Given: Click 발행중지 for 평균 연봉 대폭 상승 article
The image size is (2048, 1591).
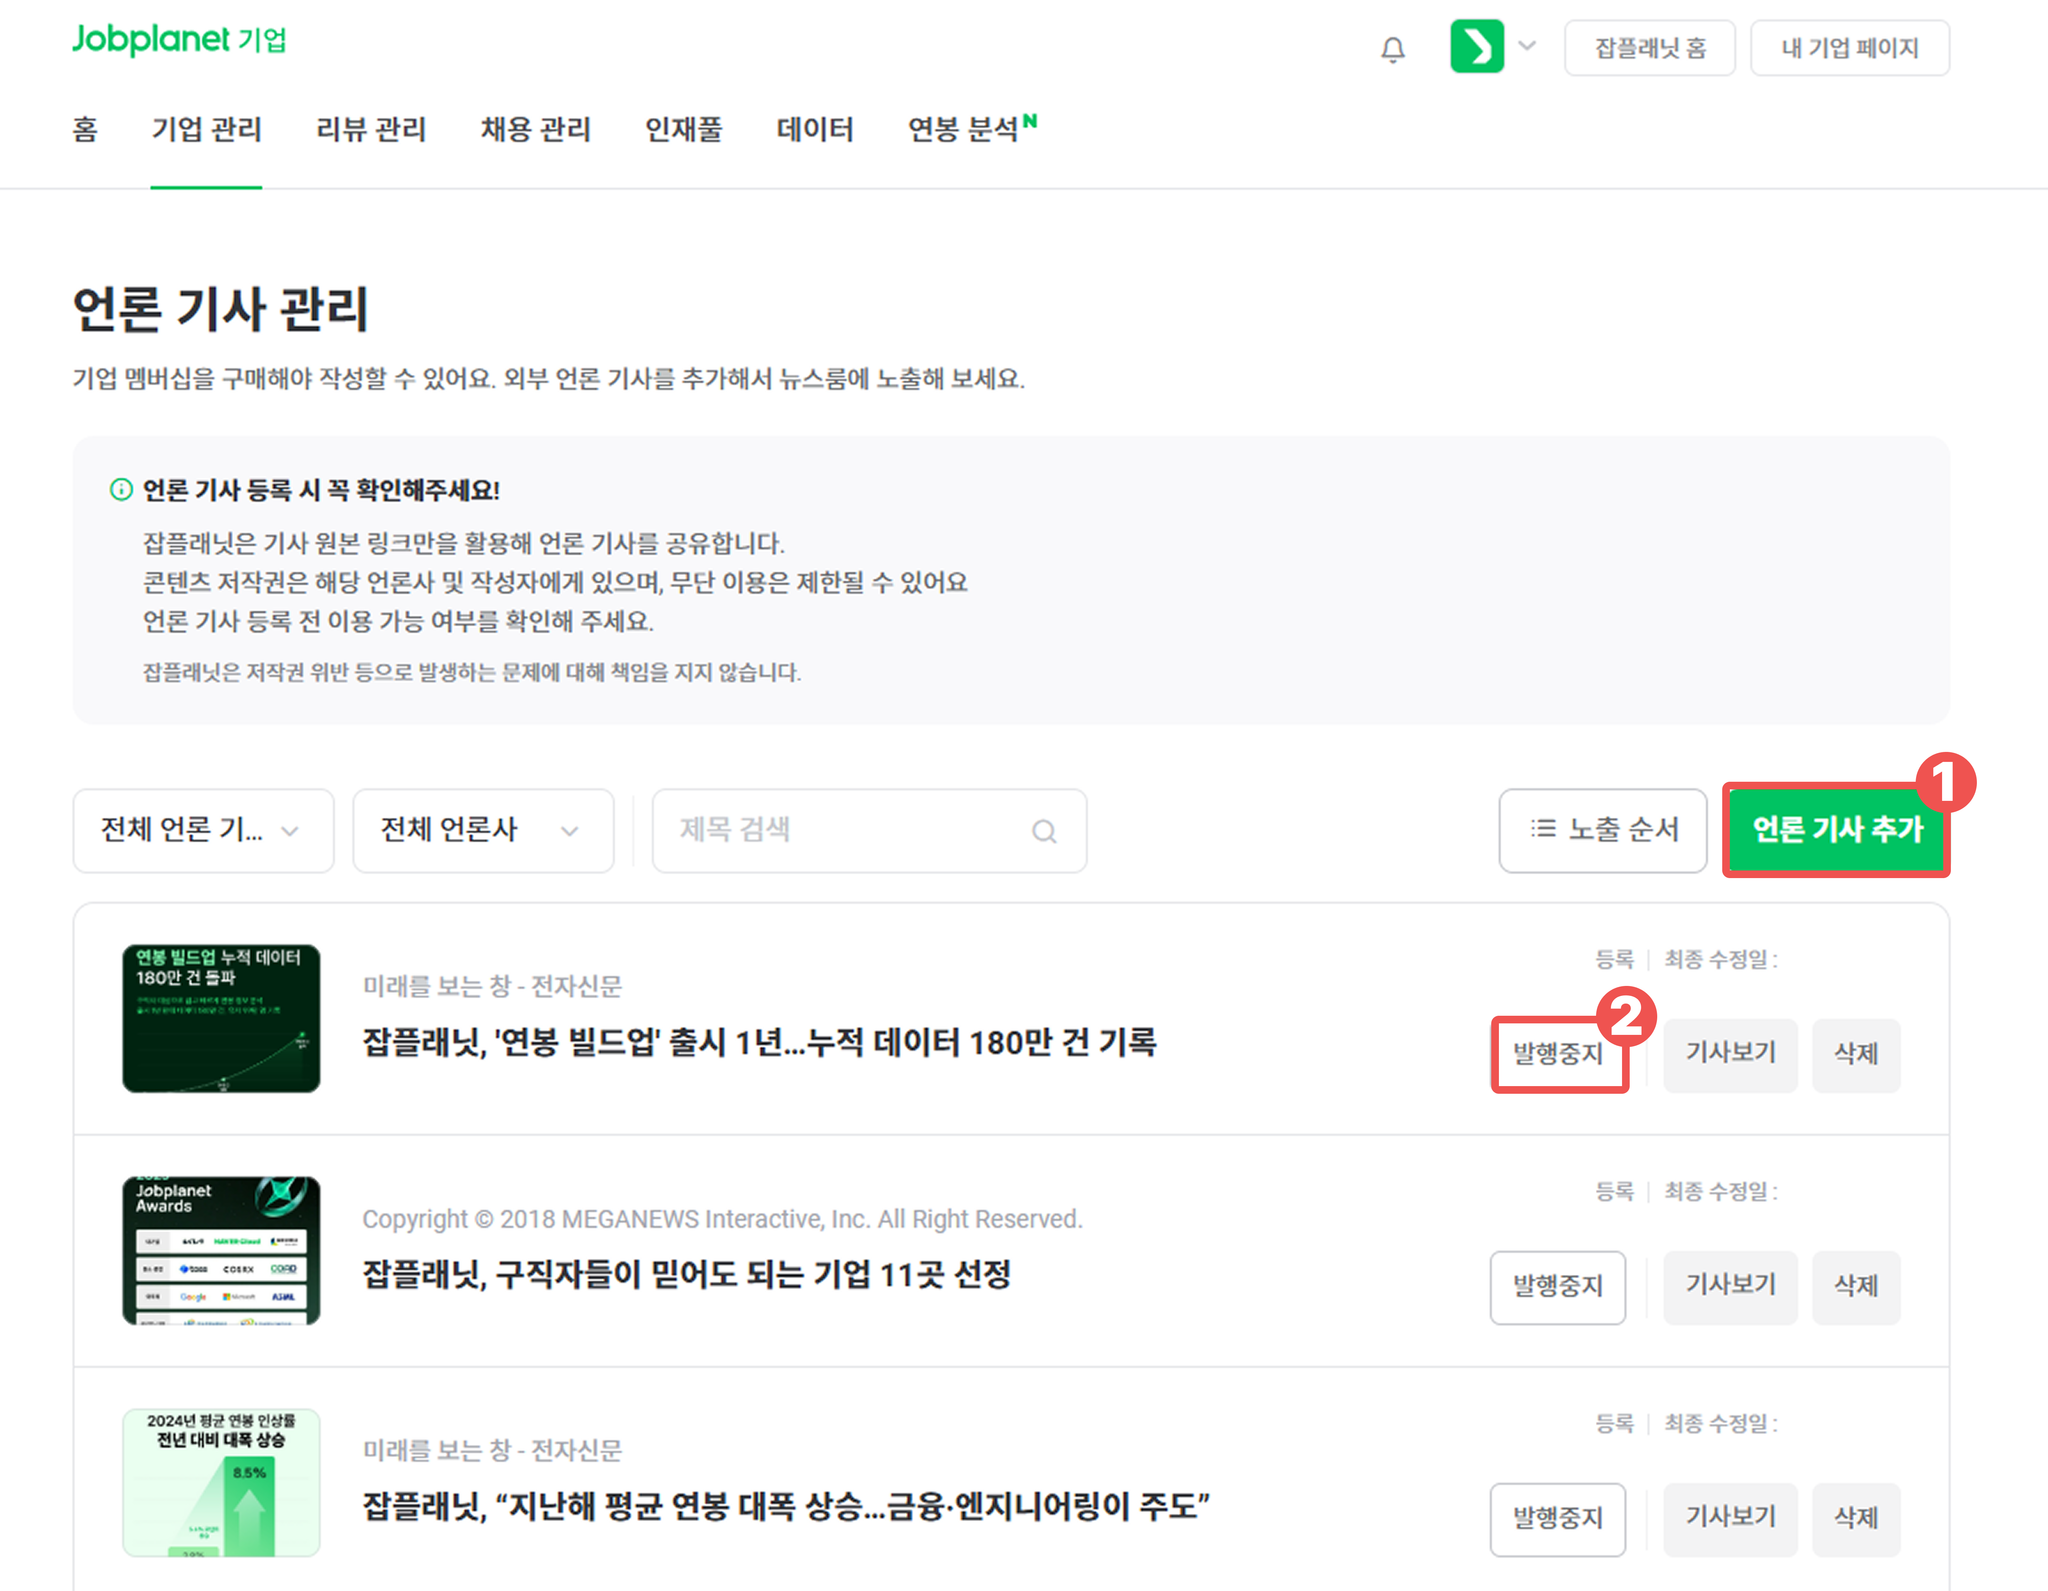Looking at the screenshot, I should [x=1558, y=1519].
